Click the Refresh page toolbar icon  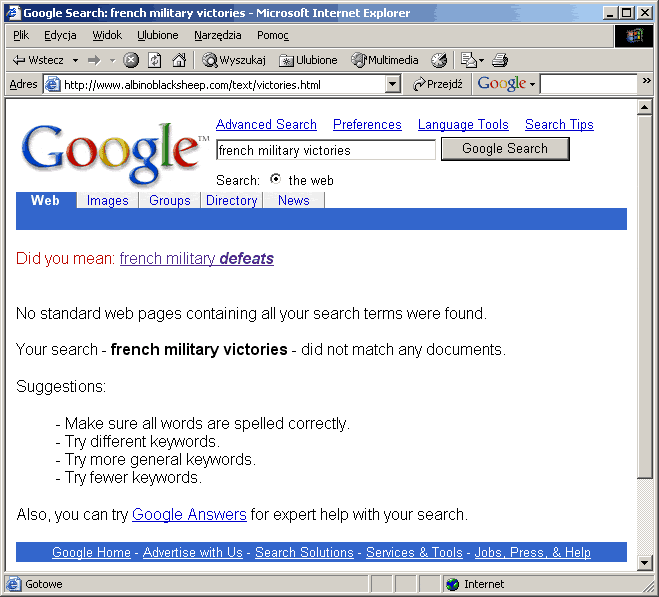155,60
